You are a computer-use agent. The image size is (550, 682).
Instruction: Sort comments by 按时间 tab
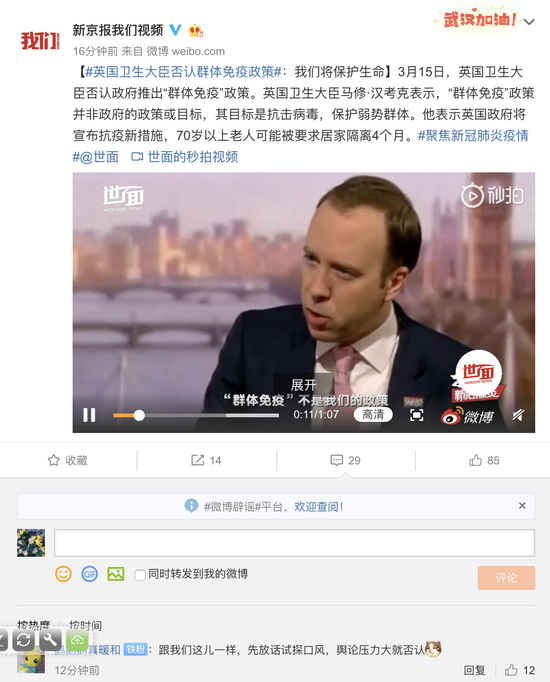pyautogui.click(x=85, y=625)
